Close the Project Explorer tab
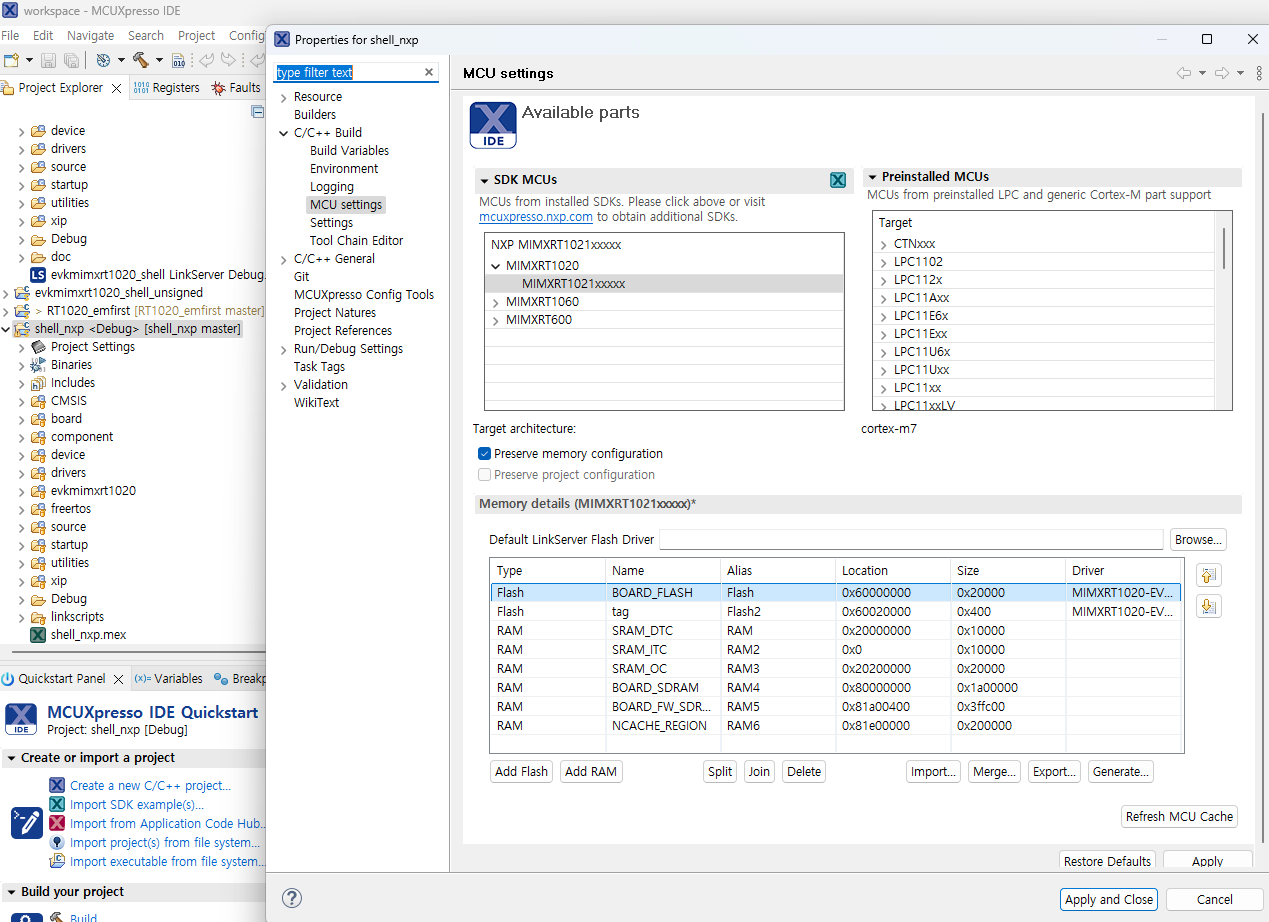Viewport: 1269px width, 922px height. pos(117,88)
